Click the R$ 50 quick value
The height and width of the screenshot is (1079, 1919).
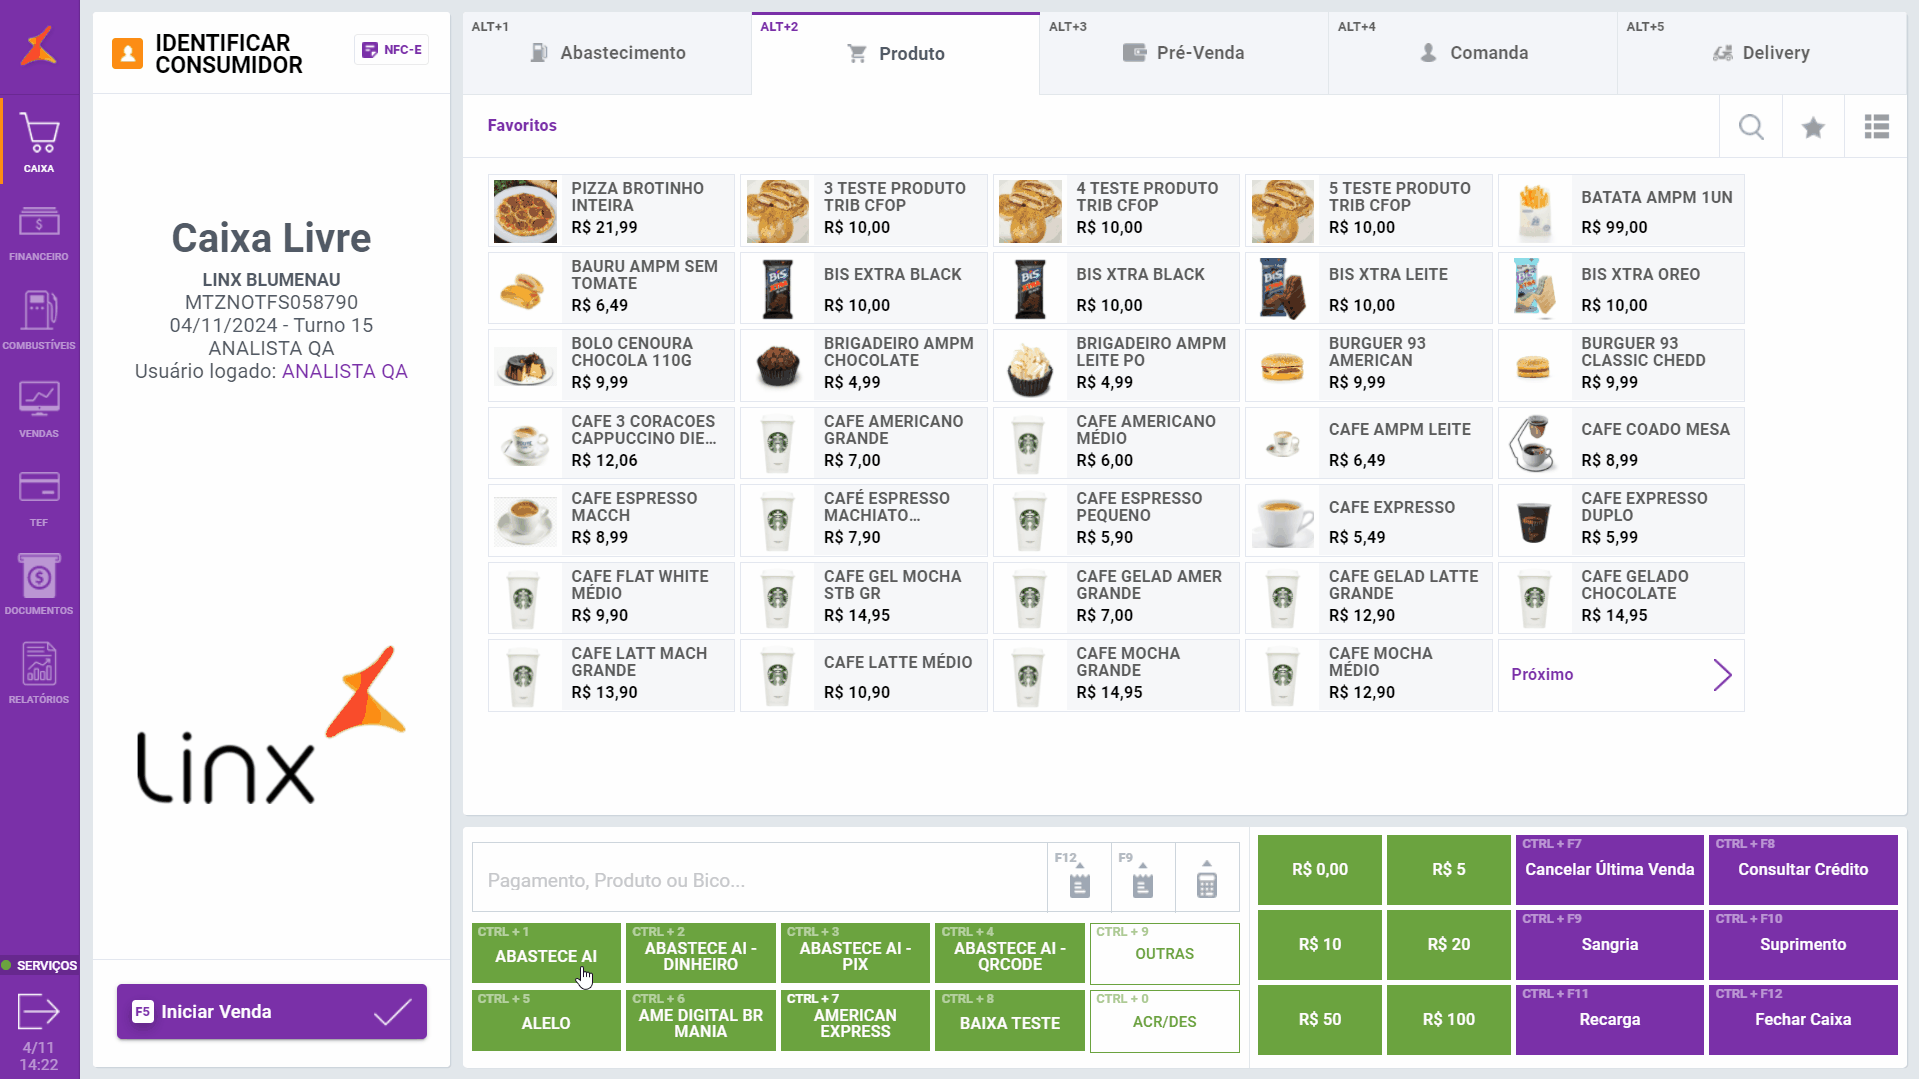tap(1320, 1020)
